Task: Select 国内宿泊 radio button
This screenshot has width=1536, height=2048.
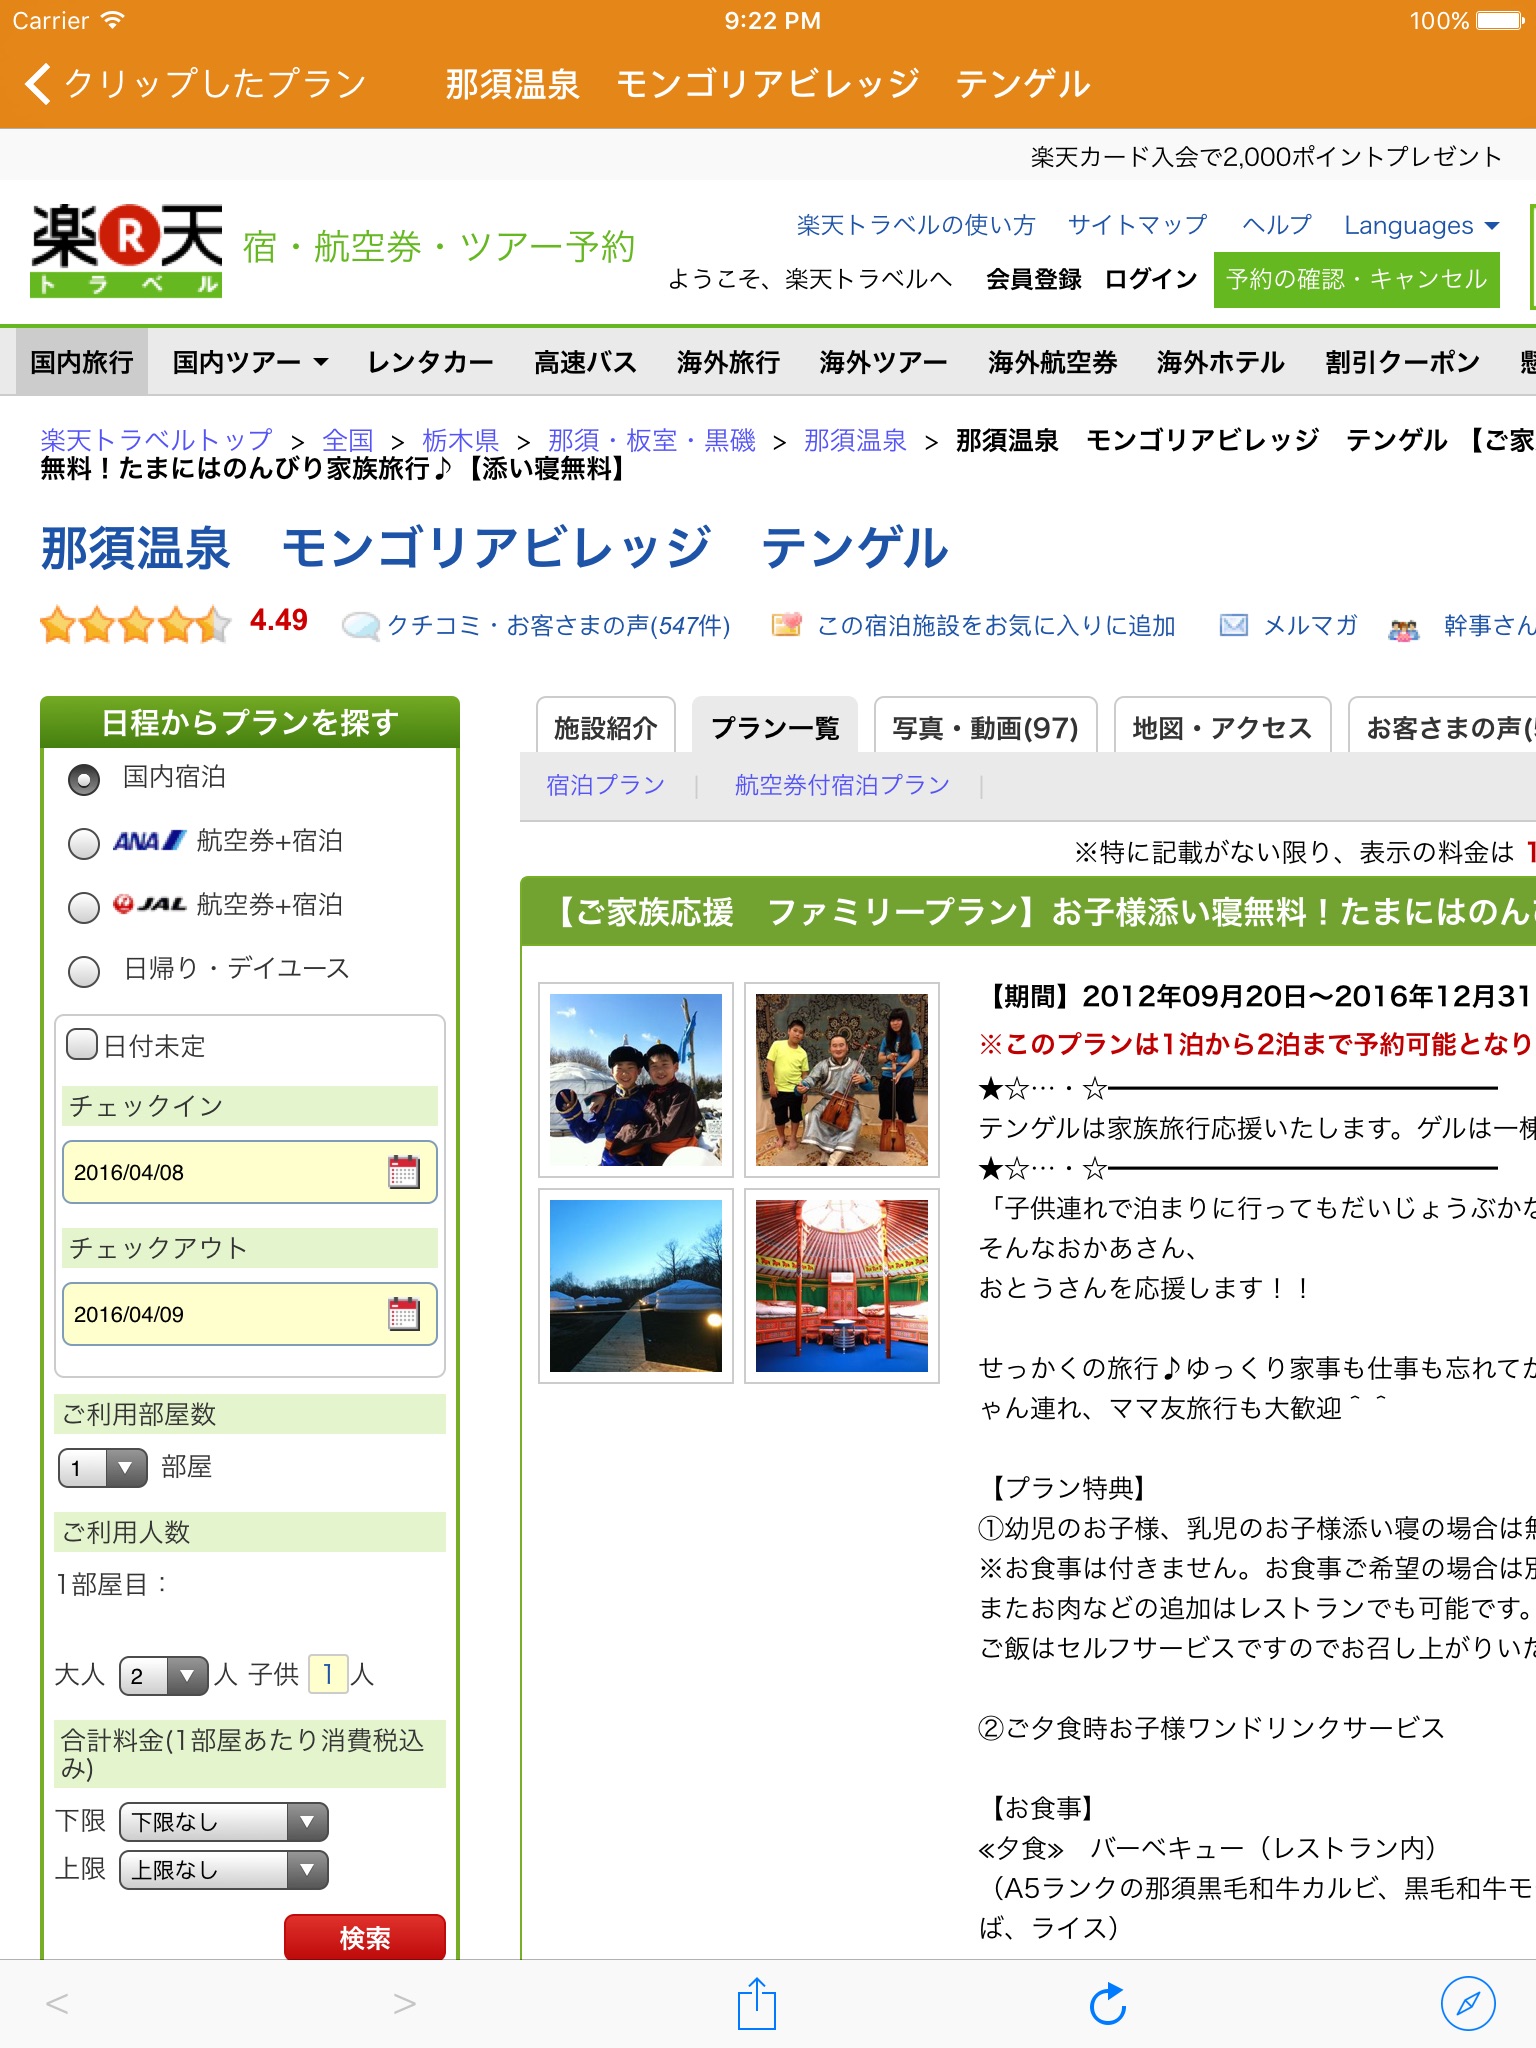Action: click(84, 779)
